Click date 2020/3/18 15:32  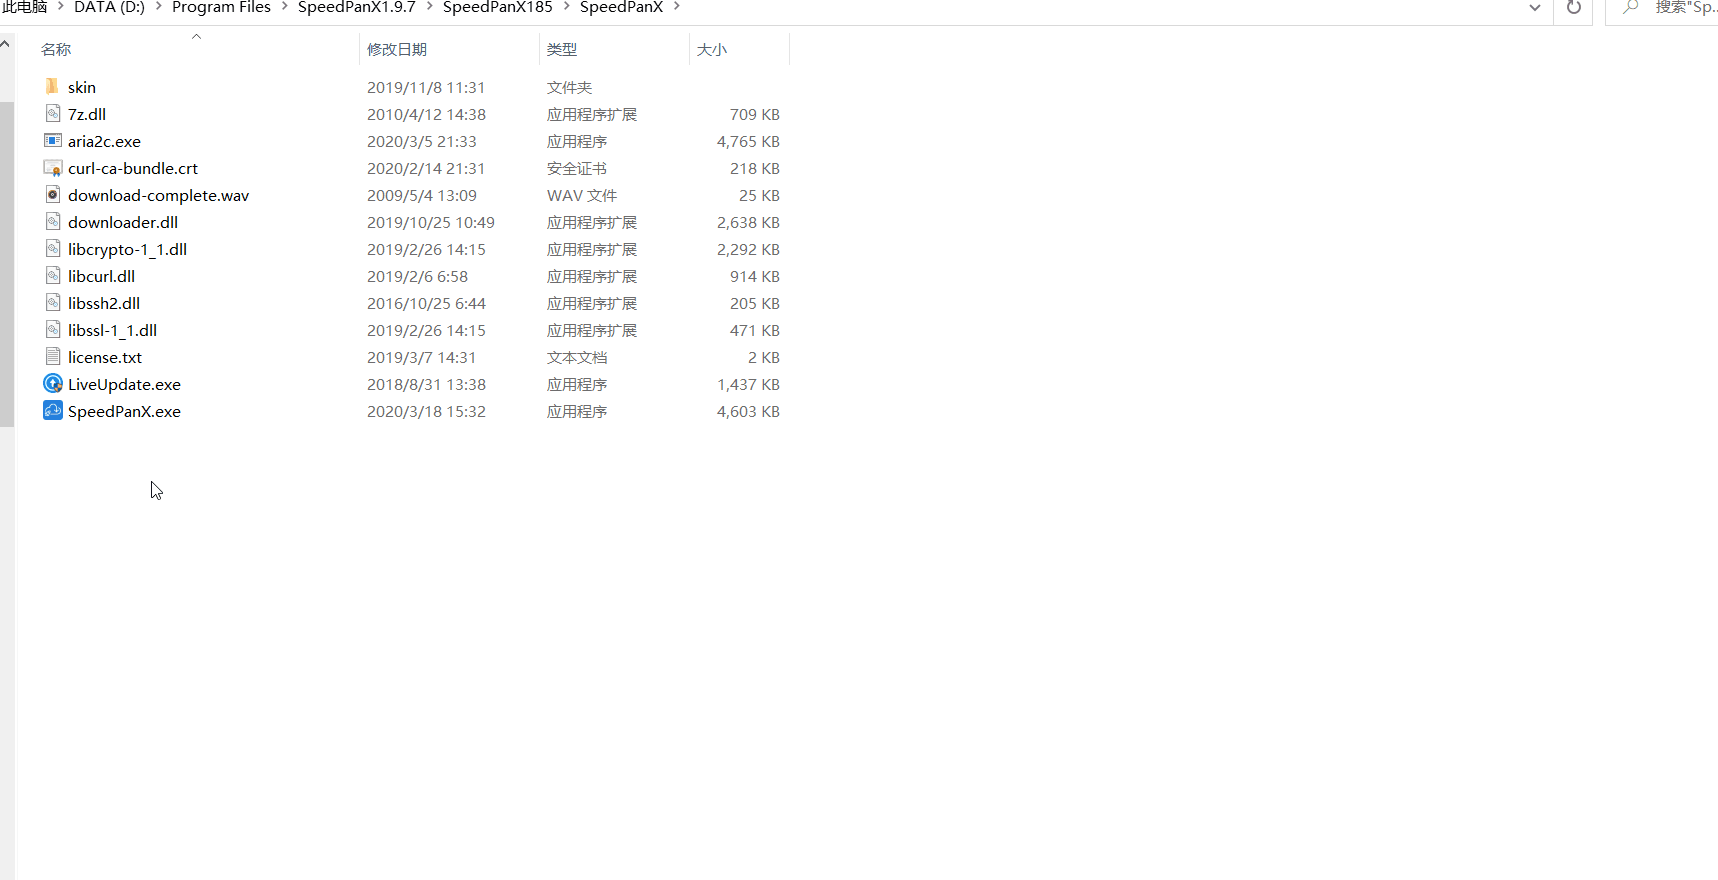(426, 411)
